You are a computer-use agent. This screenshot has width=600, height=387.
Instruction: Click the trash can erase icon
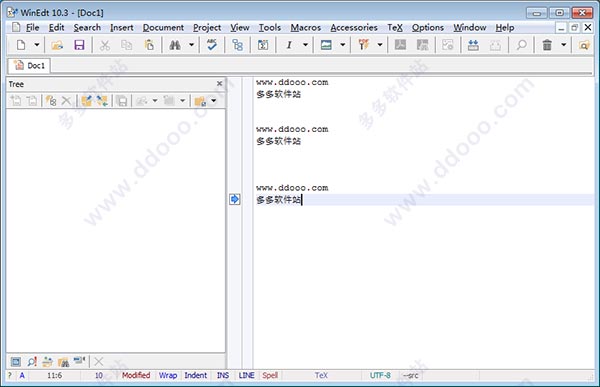pyautogui.click(x=547, y=45)
